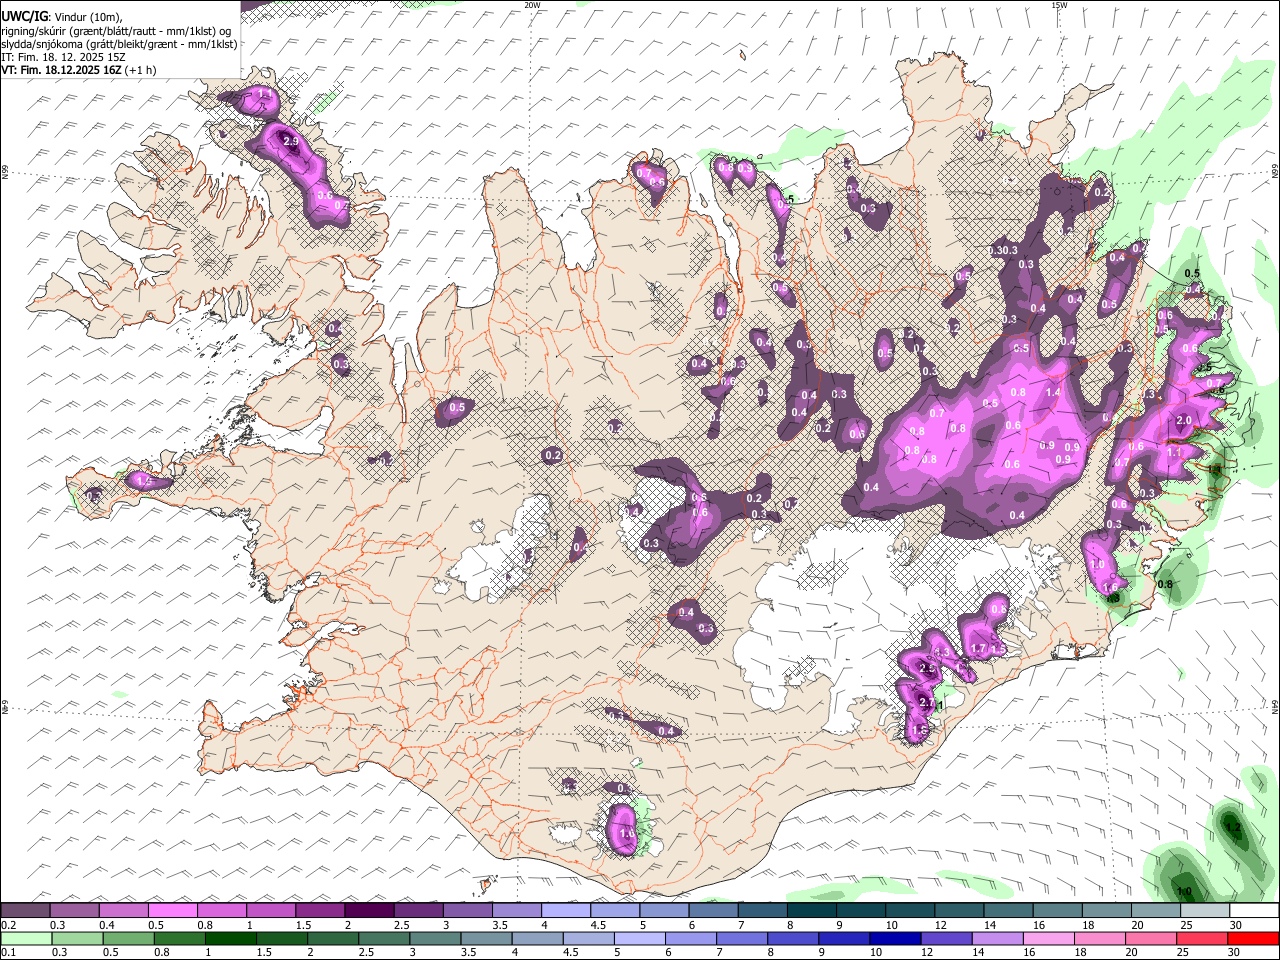The height and width of the screenshot is (960, 1280).
Task: Click the '25' label under the lower legend
Action: [1182, 952]
